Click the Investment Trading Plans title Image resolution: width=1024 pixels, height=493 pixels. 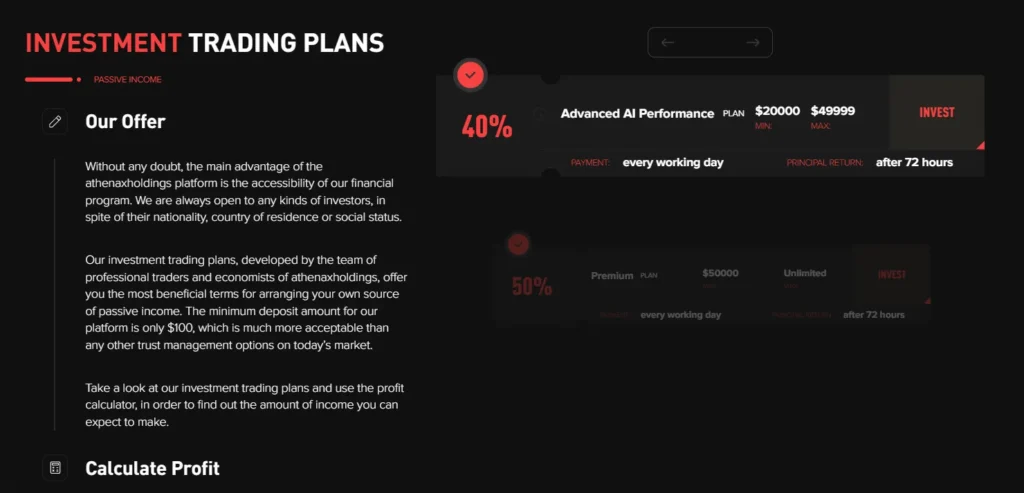coord(204,43)
